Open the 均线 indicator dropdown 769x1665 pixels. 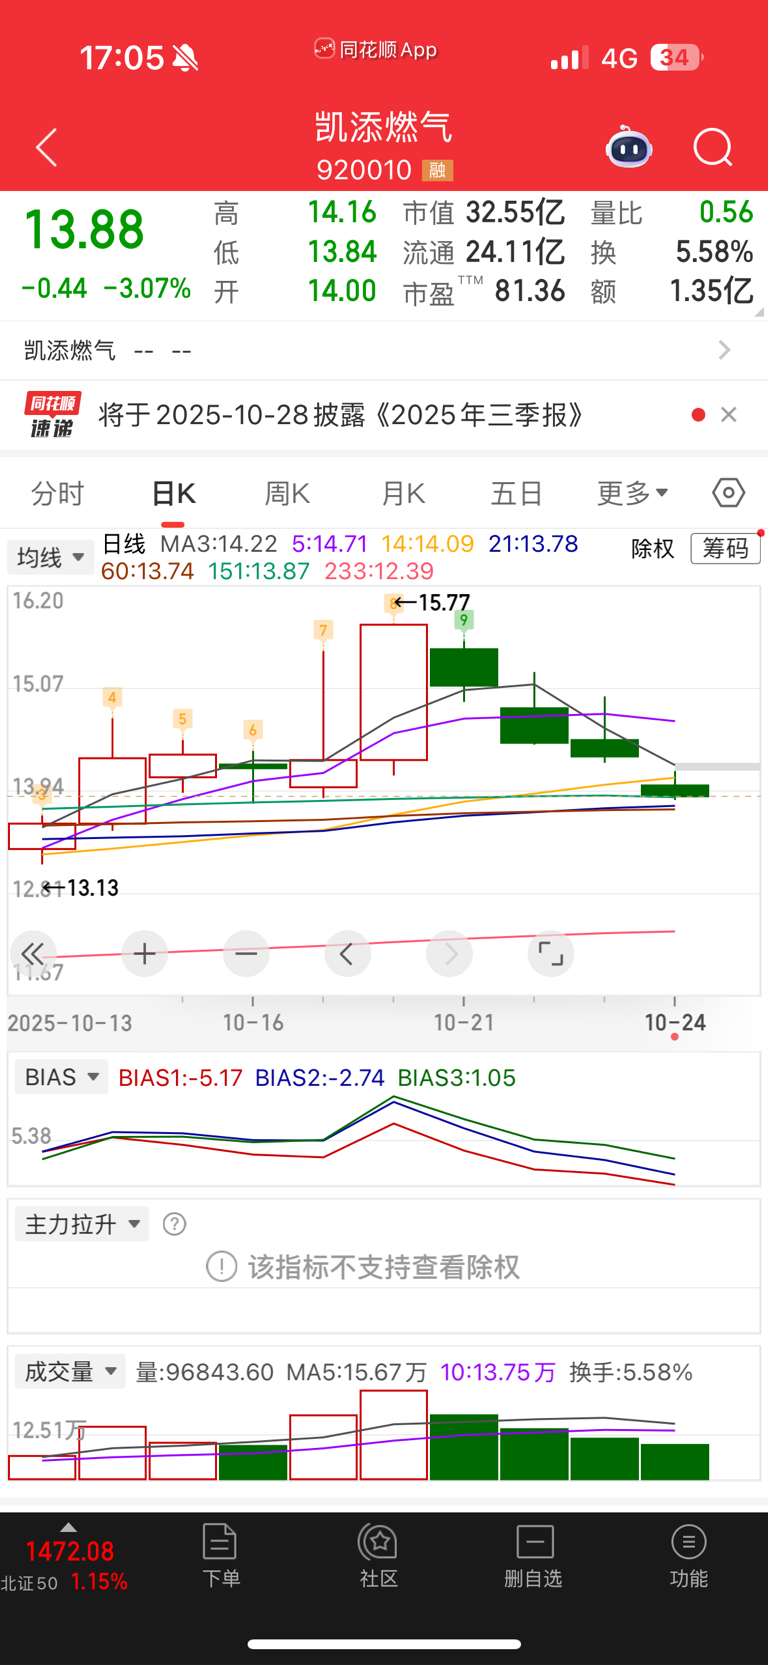[50, 557]
